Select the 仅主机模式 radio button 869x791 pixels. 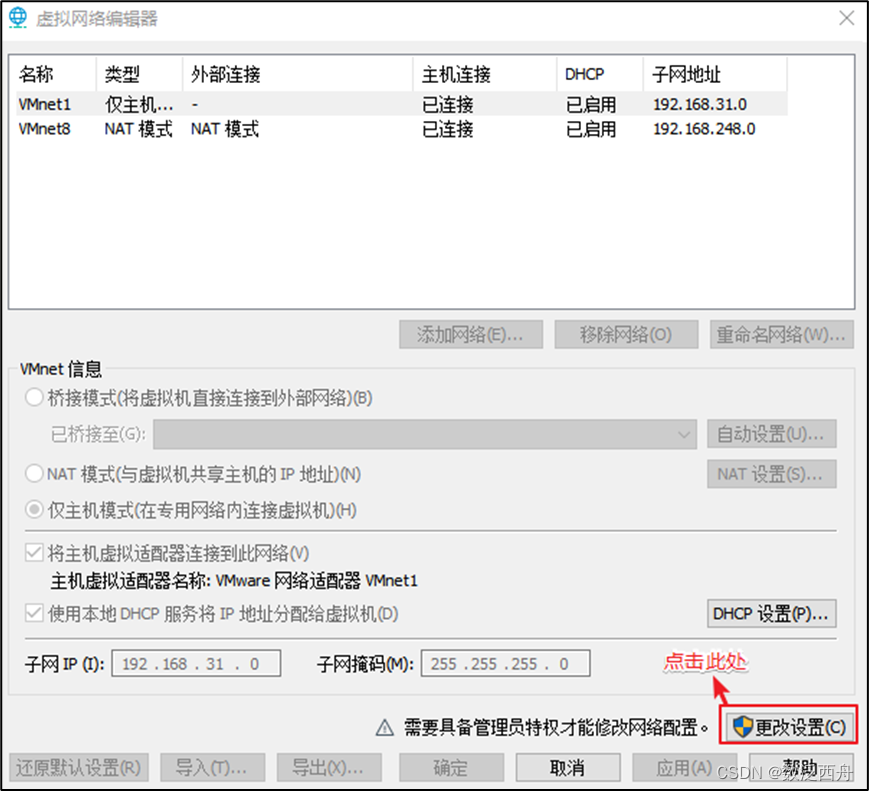point(34,510)
